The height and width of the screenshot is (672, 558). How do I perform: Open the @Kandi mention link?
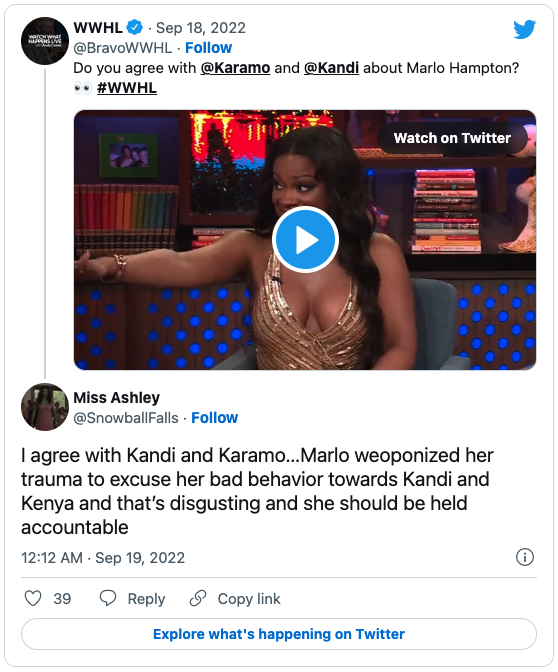click(331, 68)
